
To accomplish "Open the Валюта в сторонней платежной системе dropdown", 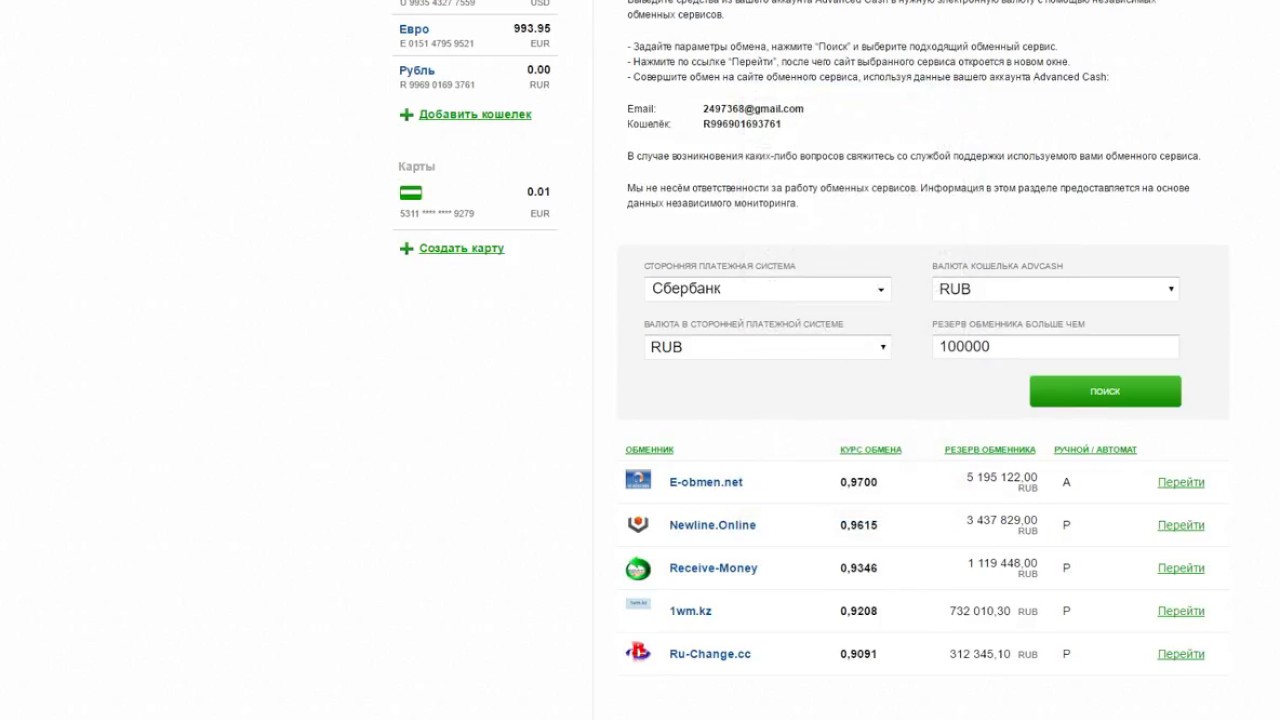I will click(767, 347).
